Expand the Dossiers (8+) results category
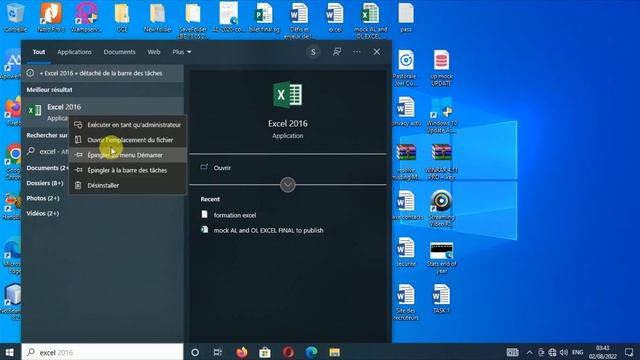The image size is (640, 360). point(45,183)
